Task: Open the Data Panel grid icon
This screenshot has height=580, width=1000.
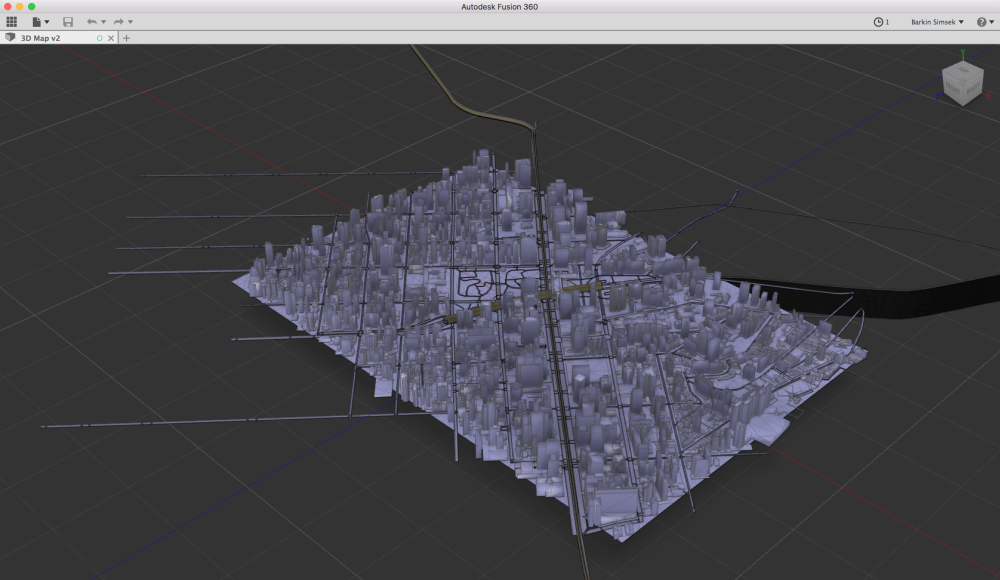Action: click(x=12, y=21)
